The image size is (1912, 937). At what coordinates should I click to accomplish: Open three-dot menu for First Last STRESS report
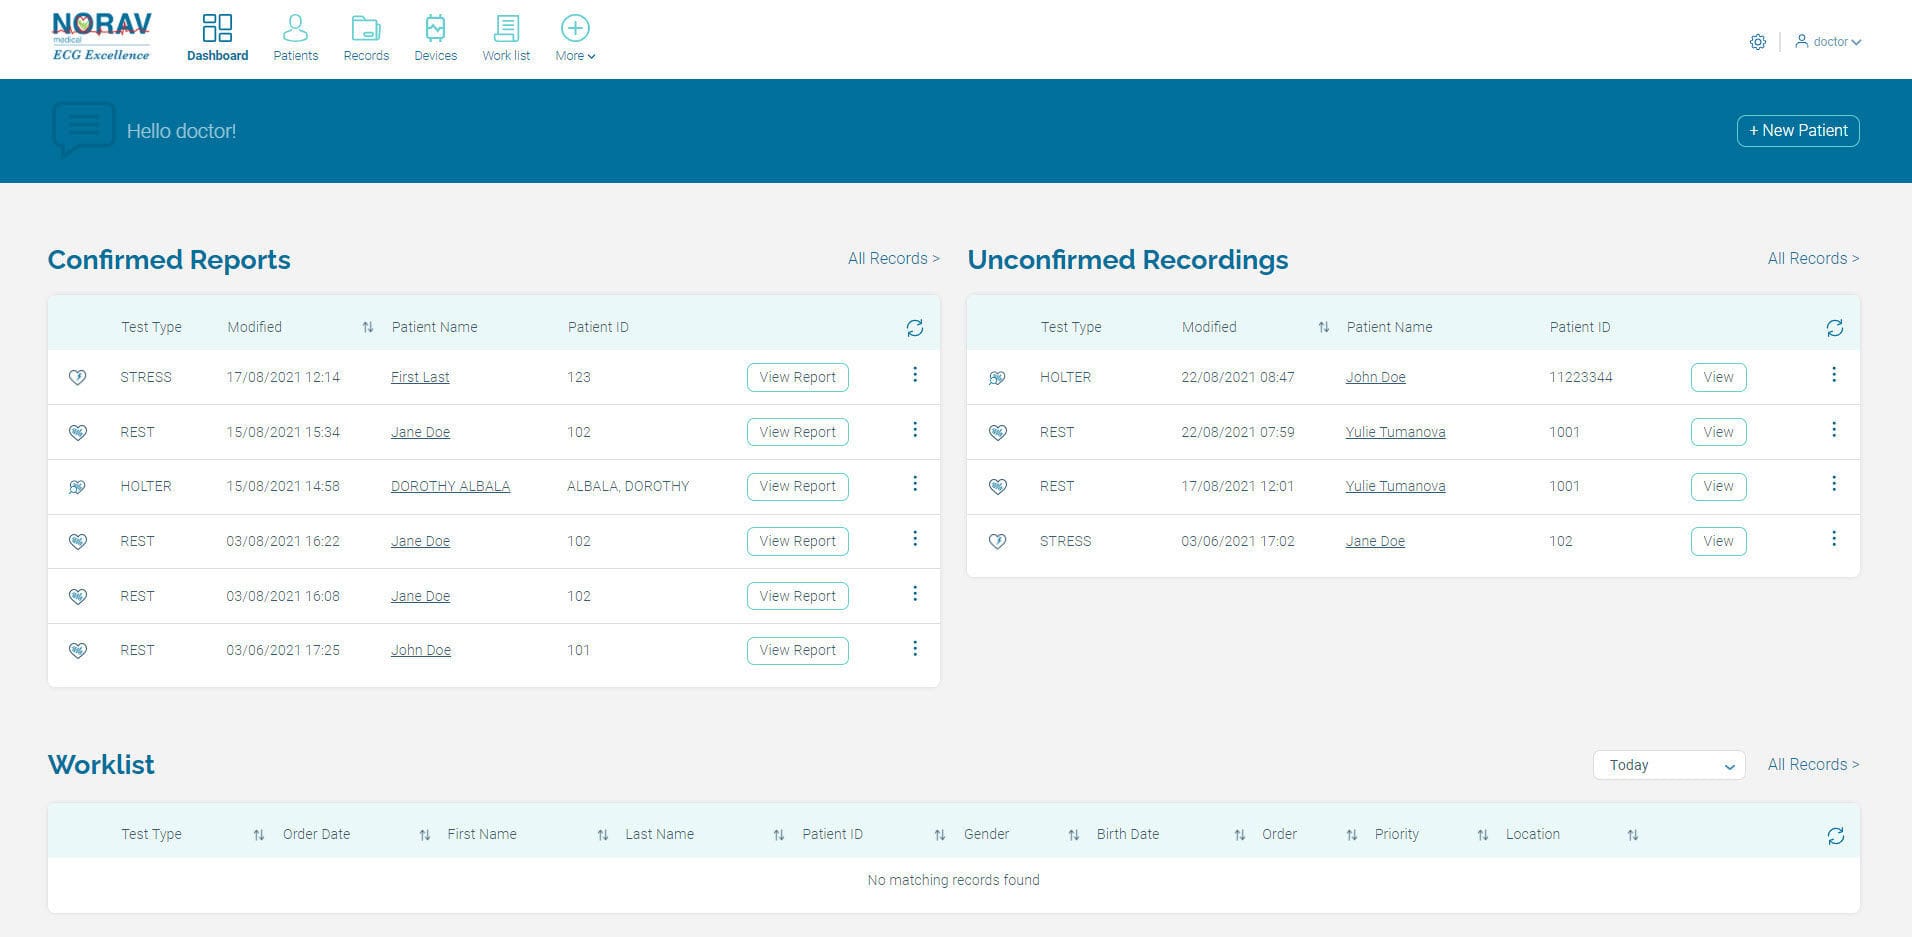(x=914, y=375)
